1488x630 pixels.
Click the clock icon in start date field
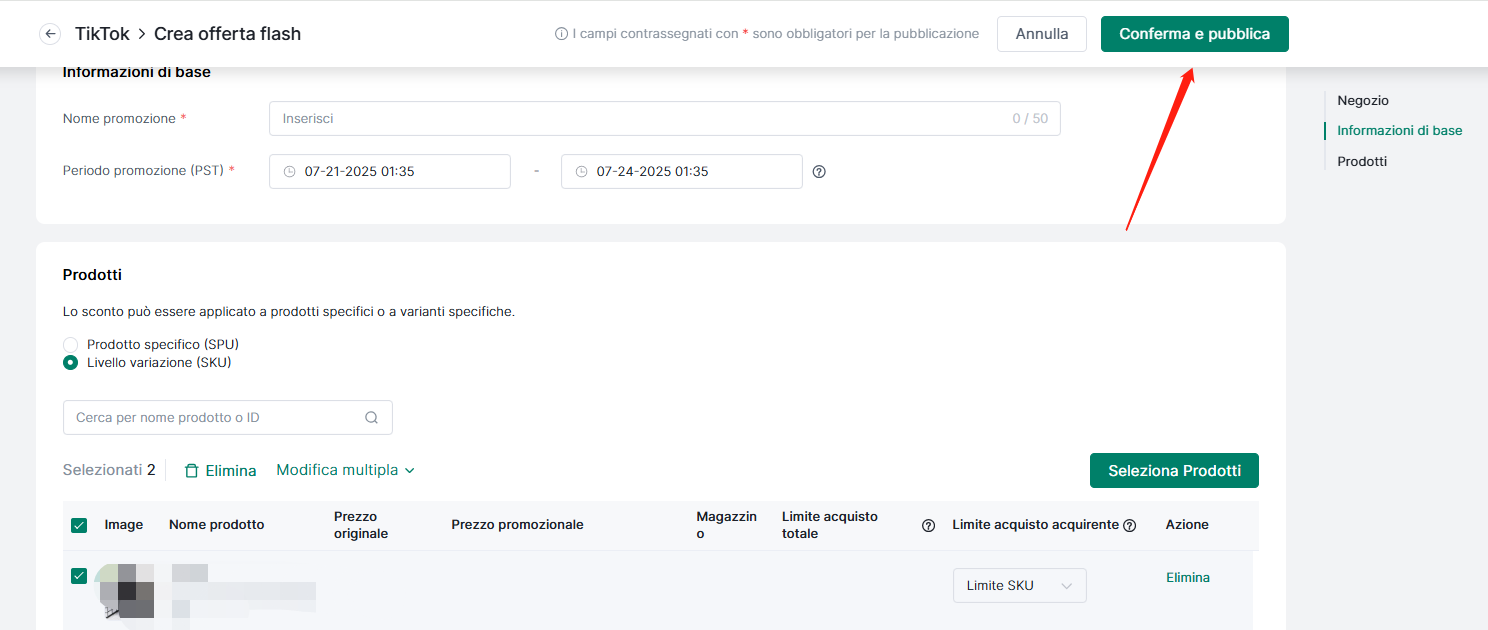290,172
